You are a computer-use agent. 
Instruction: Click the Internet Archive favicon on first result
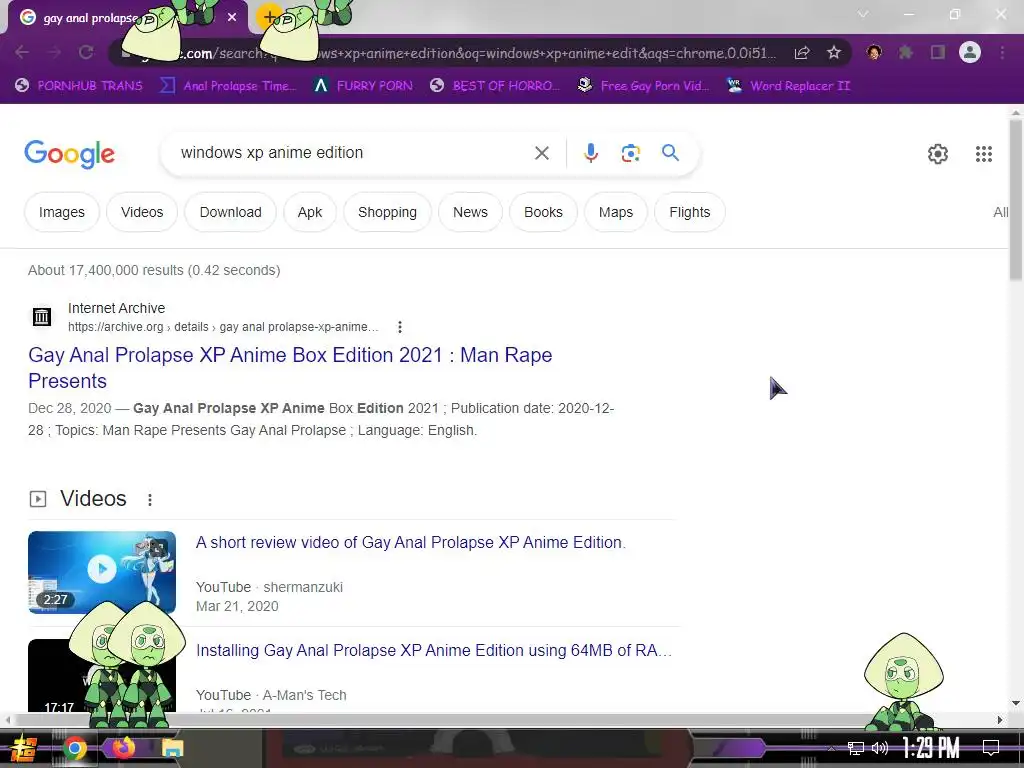42,317
